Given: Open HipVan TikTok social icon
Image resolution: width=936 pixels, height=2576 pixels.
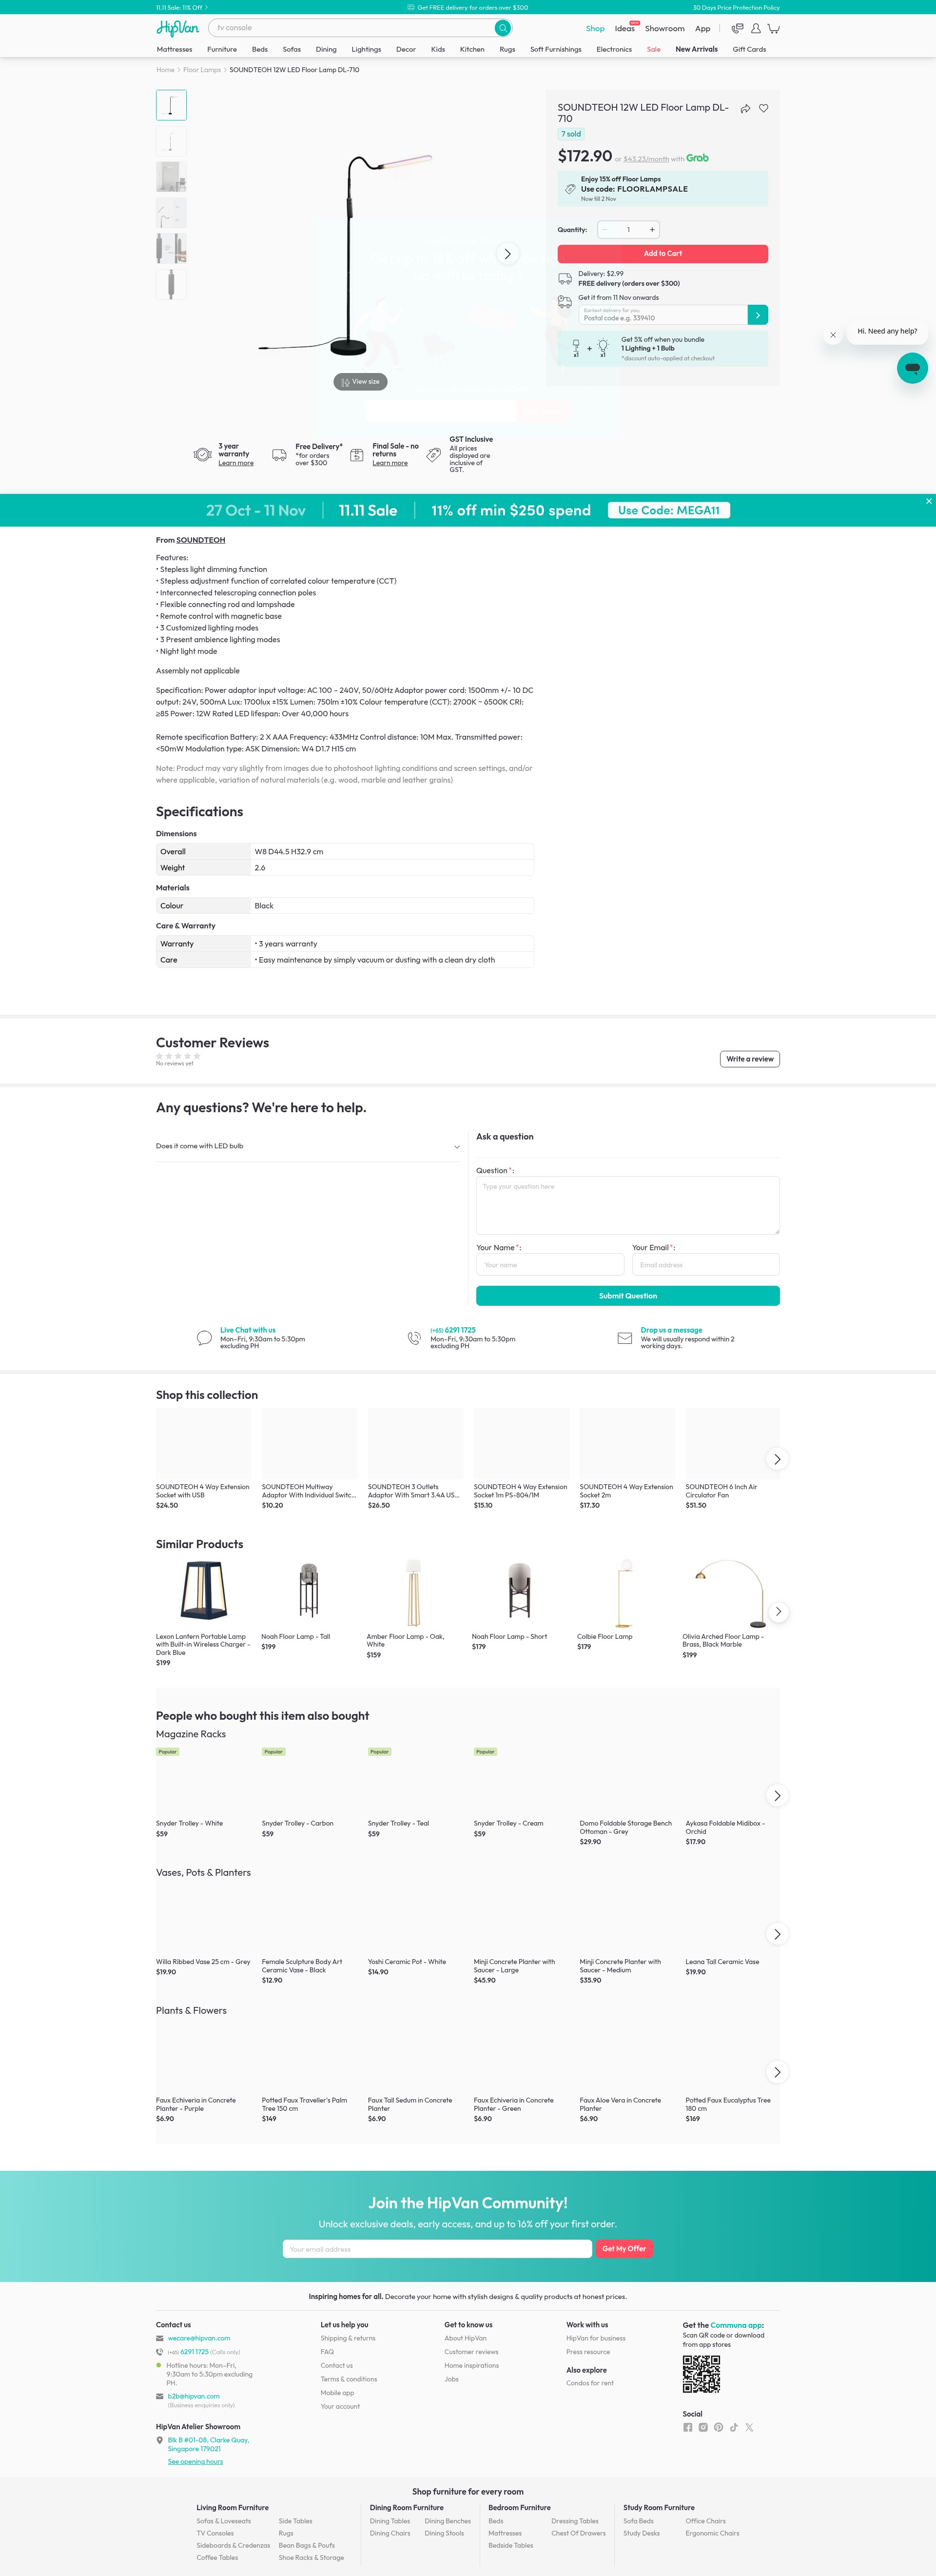Looking at the screenshot, I should coord(734,2427).
